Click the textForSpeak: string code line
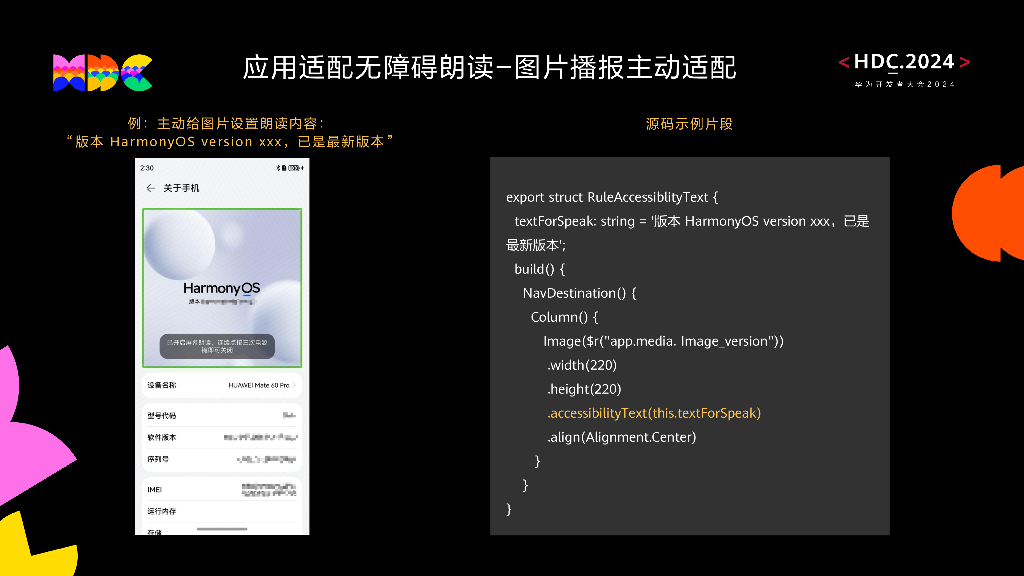The height and width of the screenshot is (576, 1024). pos(688,233)
